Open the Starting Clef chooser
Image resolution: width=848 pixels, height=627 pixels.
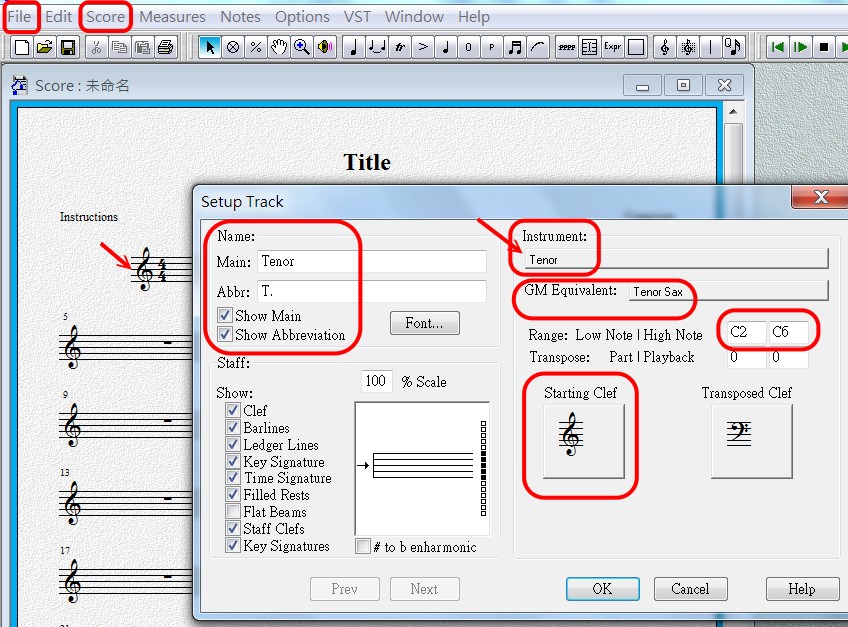(583, 441)
